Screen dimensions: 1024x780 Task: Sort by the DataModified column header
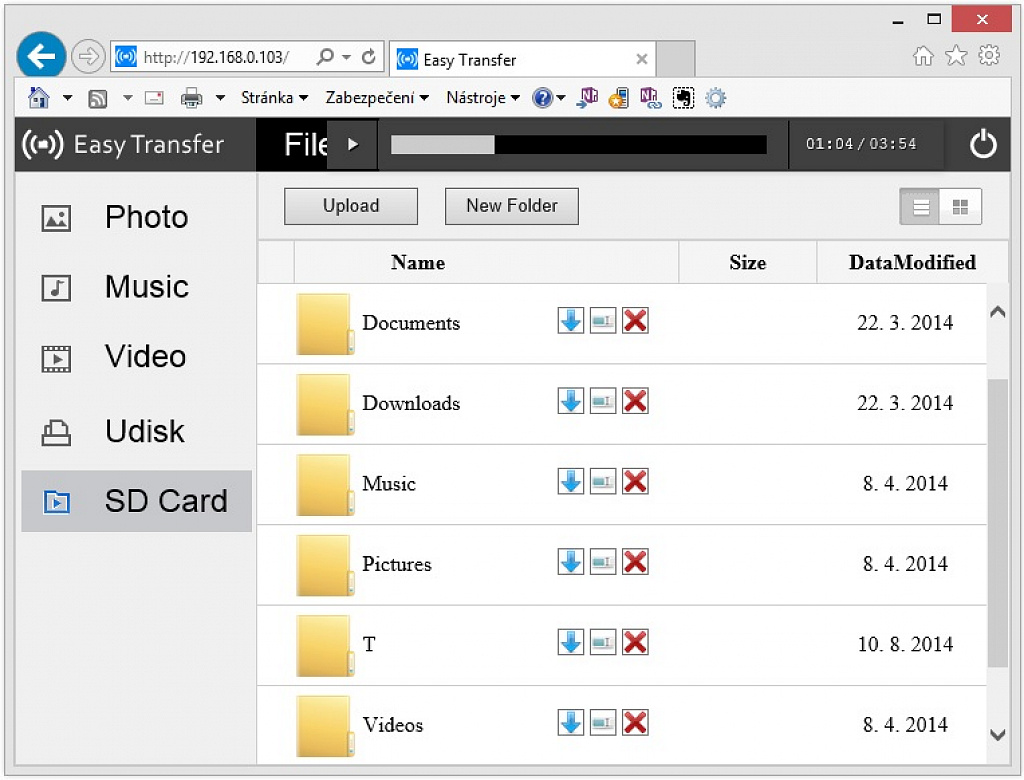[x=912, y=262]
